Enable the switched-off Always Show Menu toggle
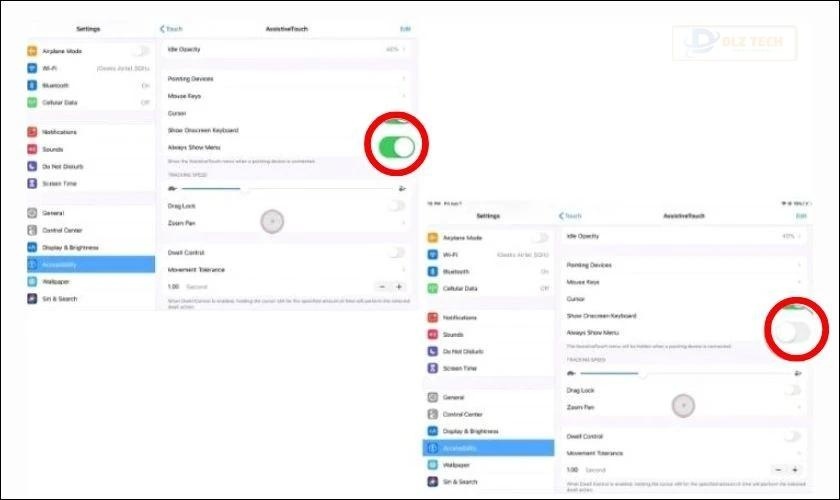 pyautogui.click(x=795, y=333)
